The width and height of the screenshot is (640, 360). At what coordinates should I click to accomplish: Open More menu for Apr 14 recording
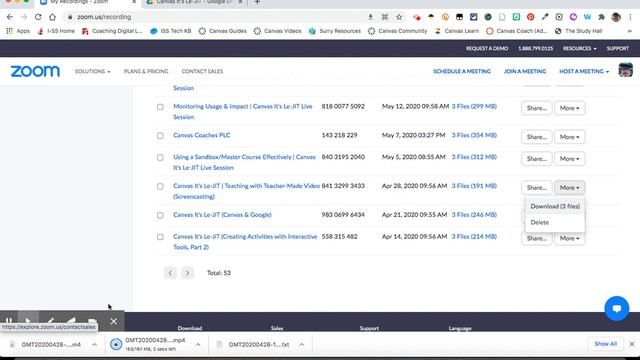tap(569, 238)
